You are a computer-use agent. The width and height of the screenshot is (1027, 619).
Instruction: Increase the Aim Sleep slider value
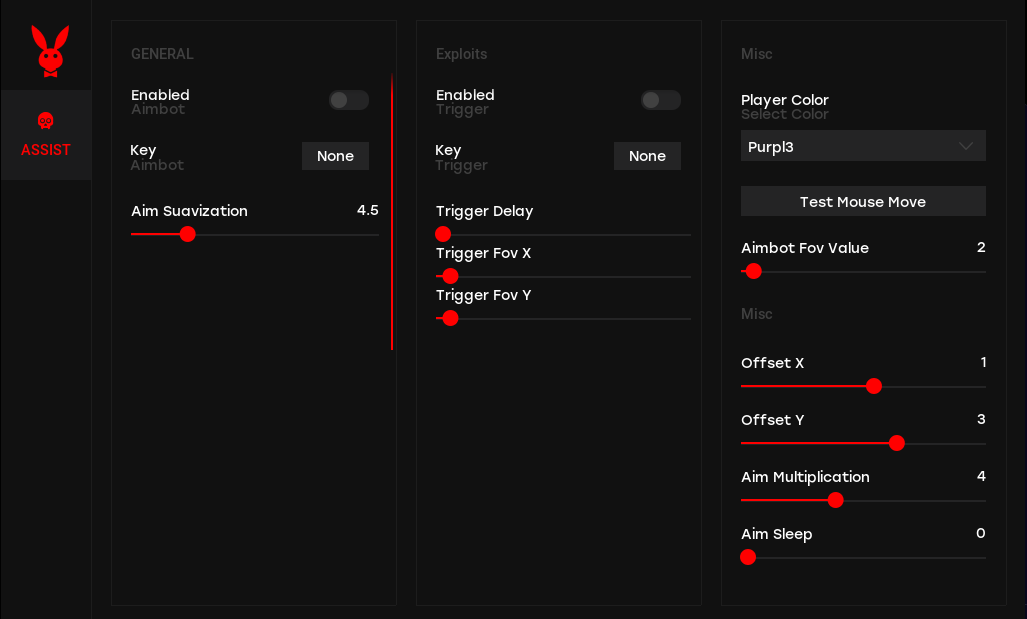point(748,557)
